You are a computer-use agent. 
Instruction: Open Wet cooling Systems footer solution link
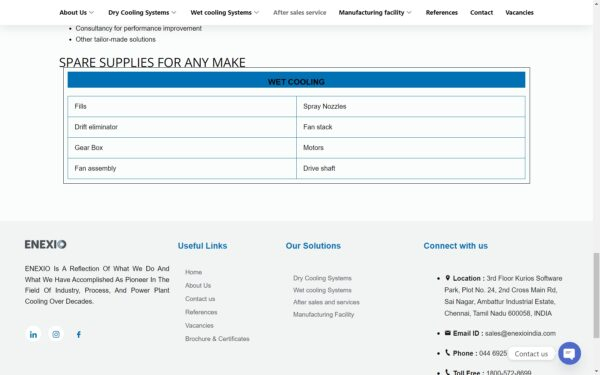click(x=322, y=290)
